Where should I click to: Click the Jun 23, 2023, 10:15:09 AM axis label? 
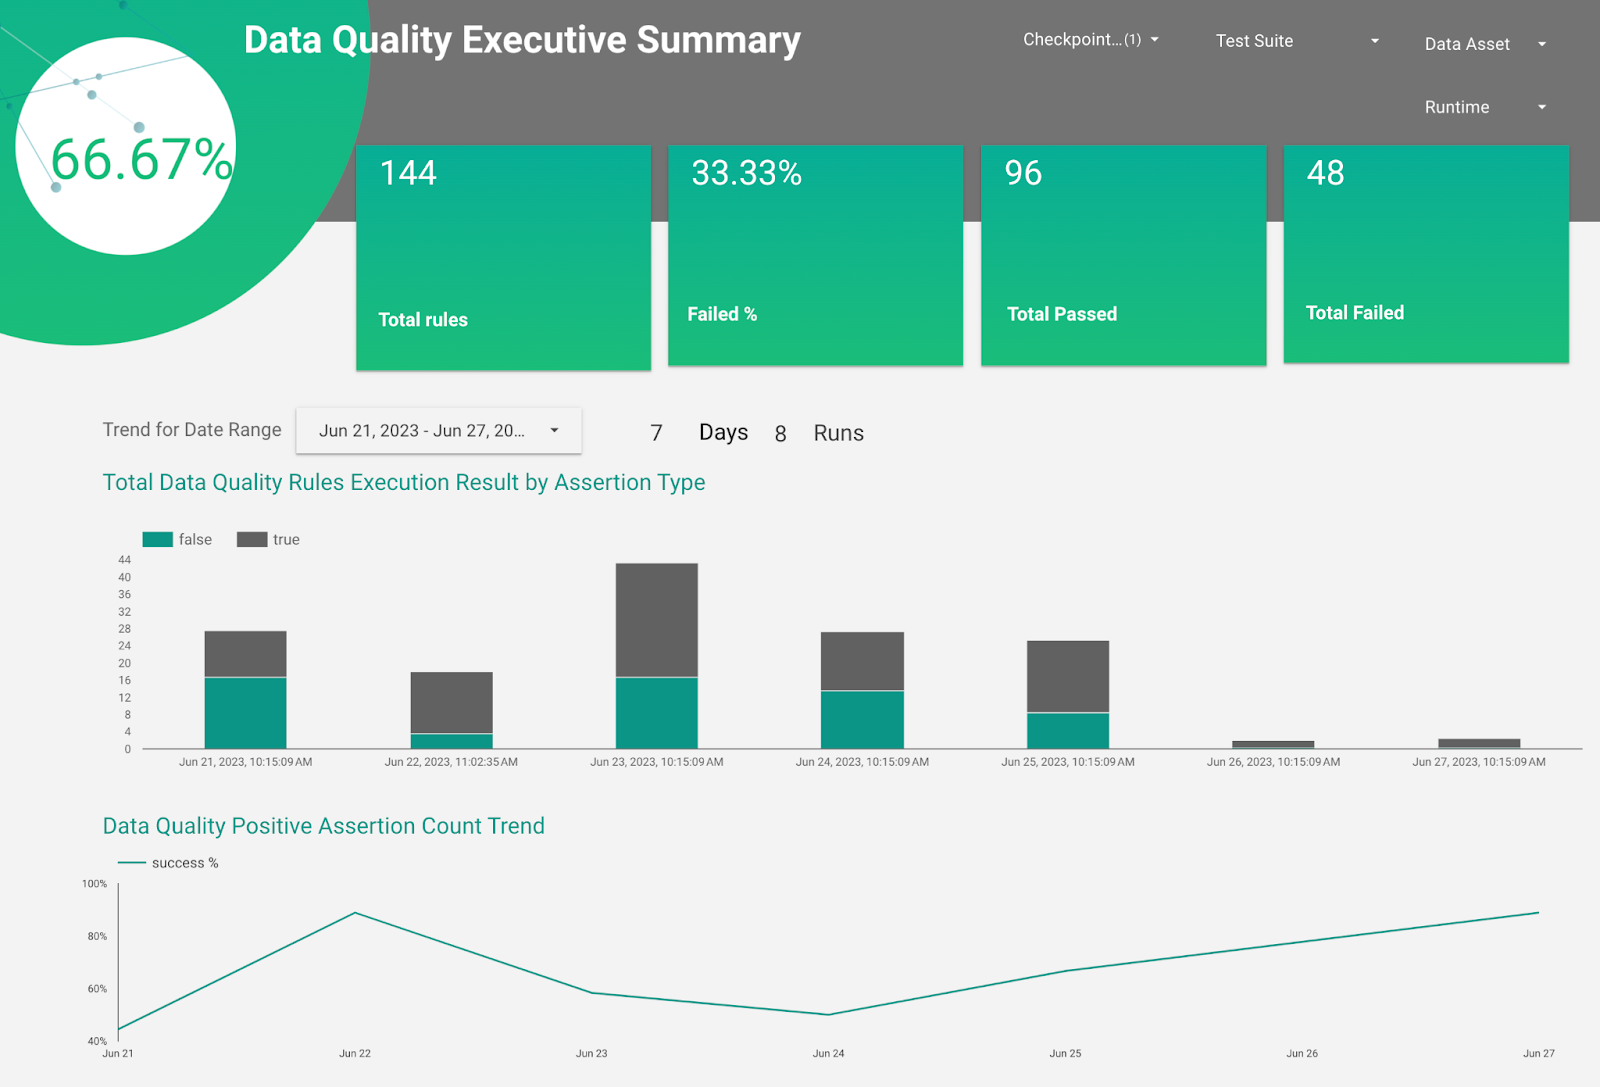tap(657, 762)
